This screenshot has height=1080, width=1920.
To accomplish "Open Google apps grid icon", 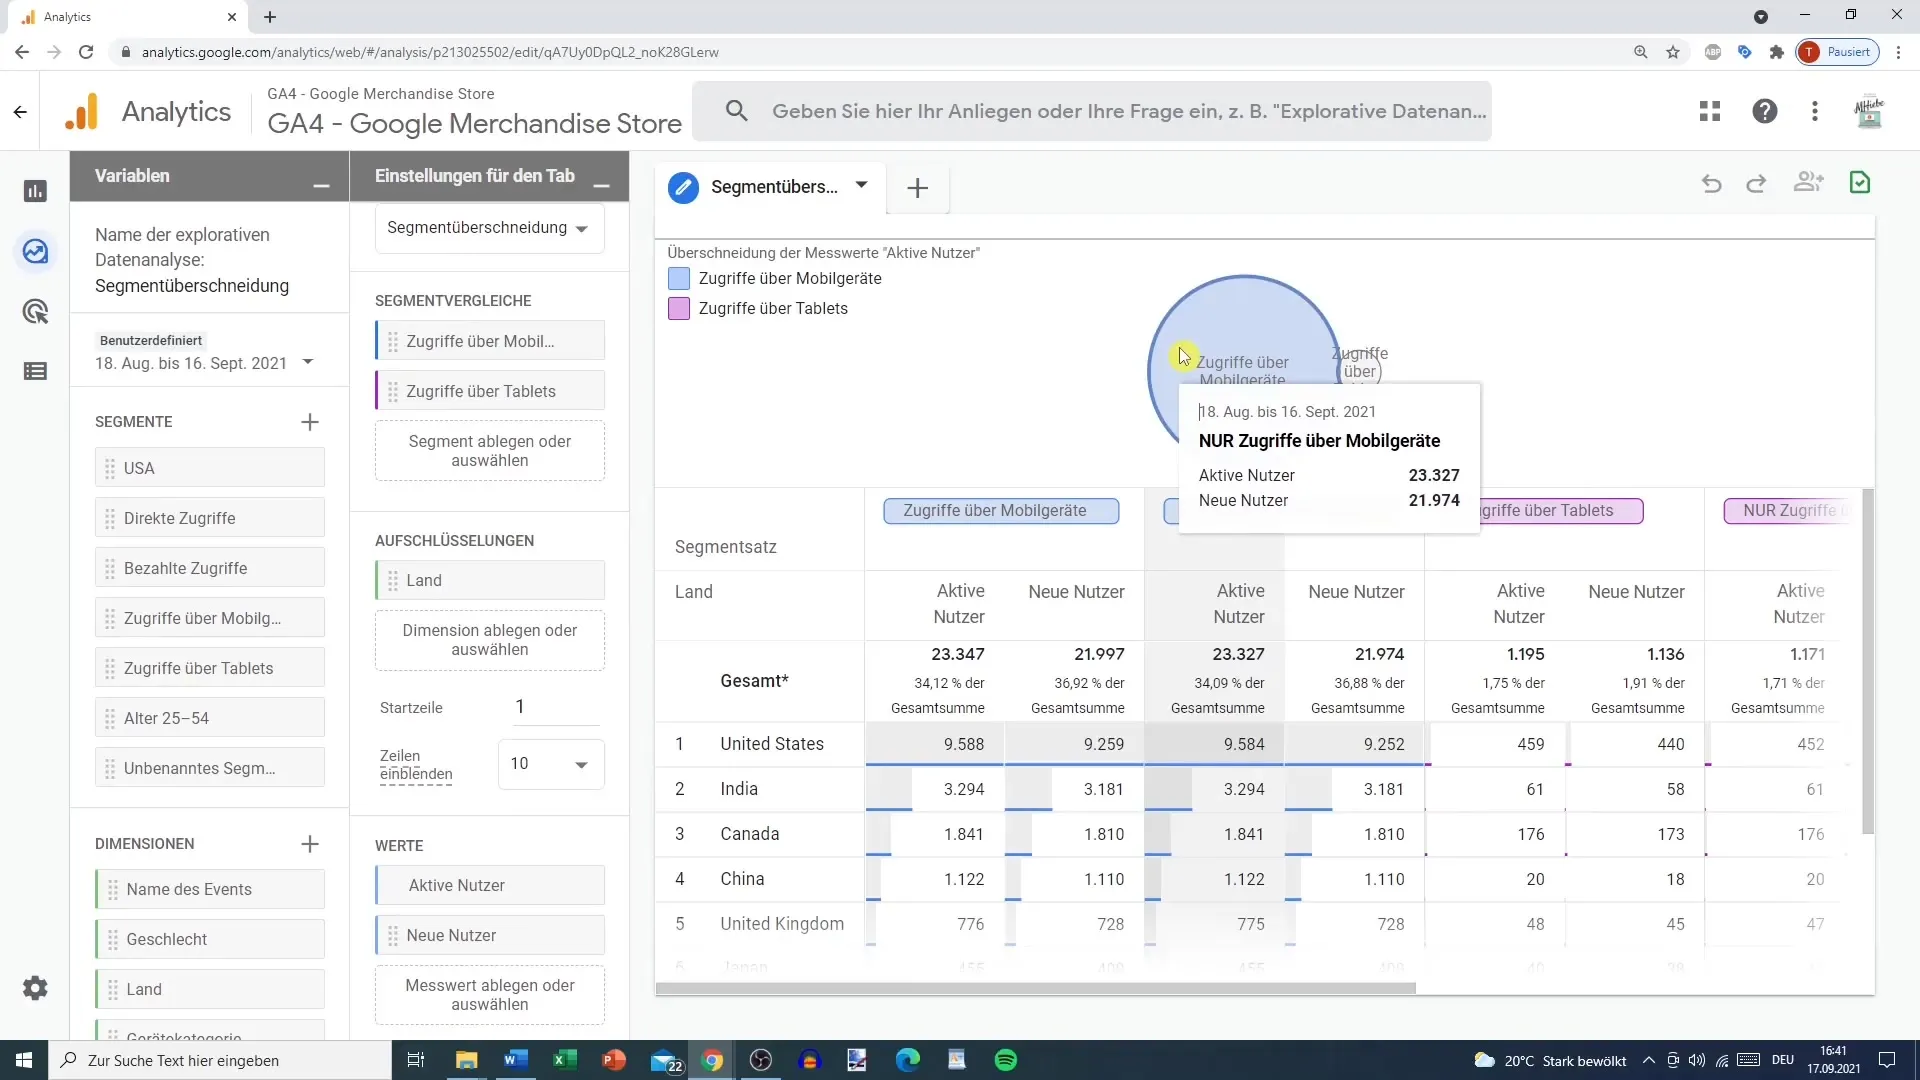I will click(1710, 111).
